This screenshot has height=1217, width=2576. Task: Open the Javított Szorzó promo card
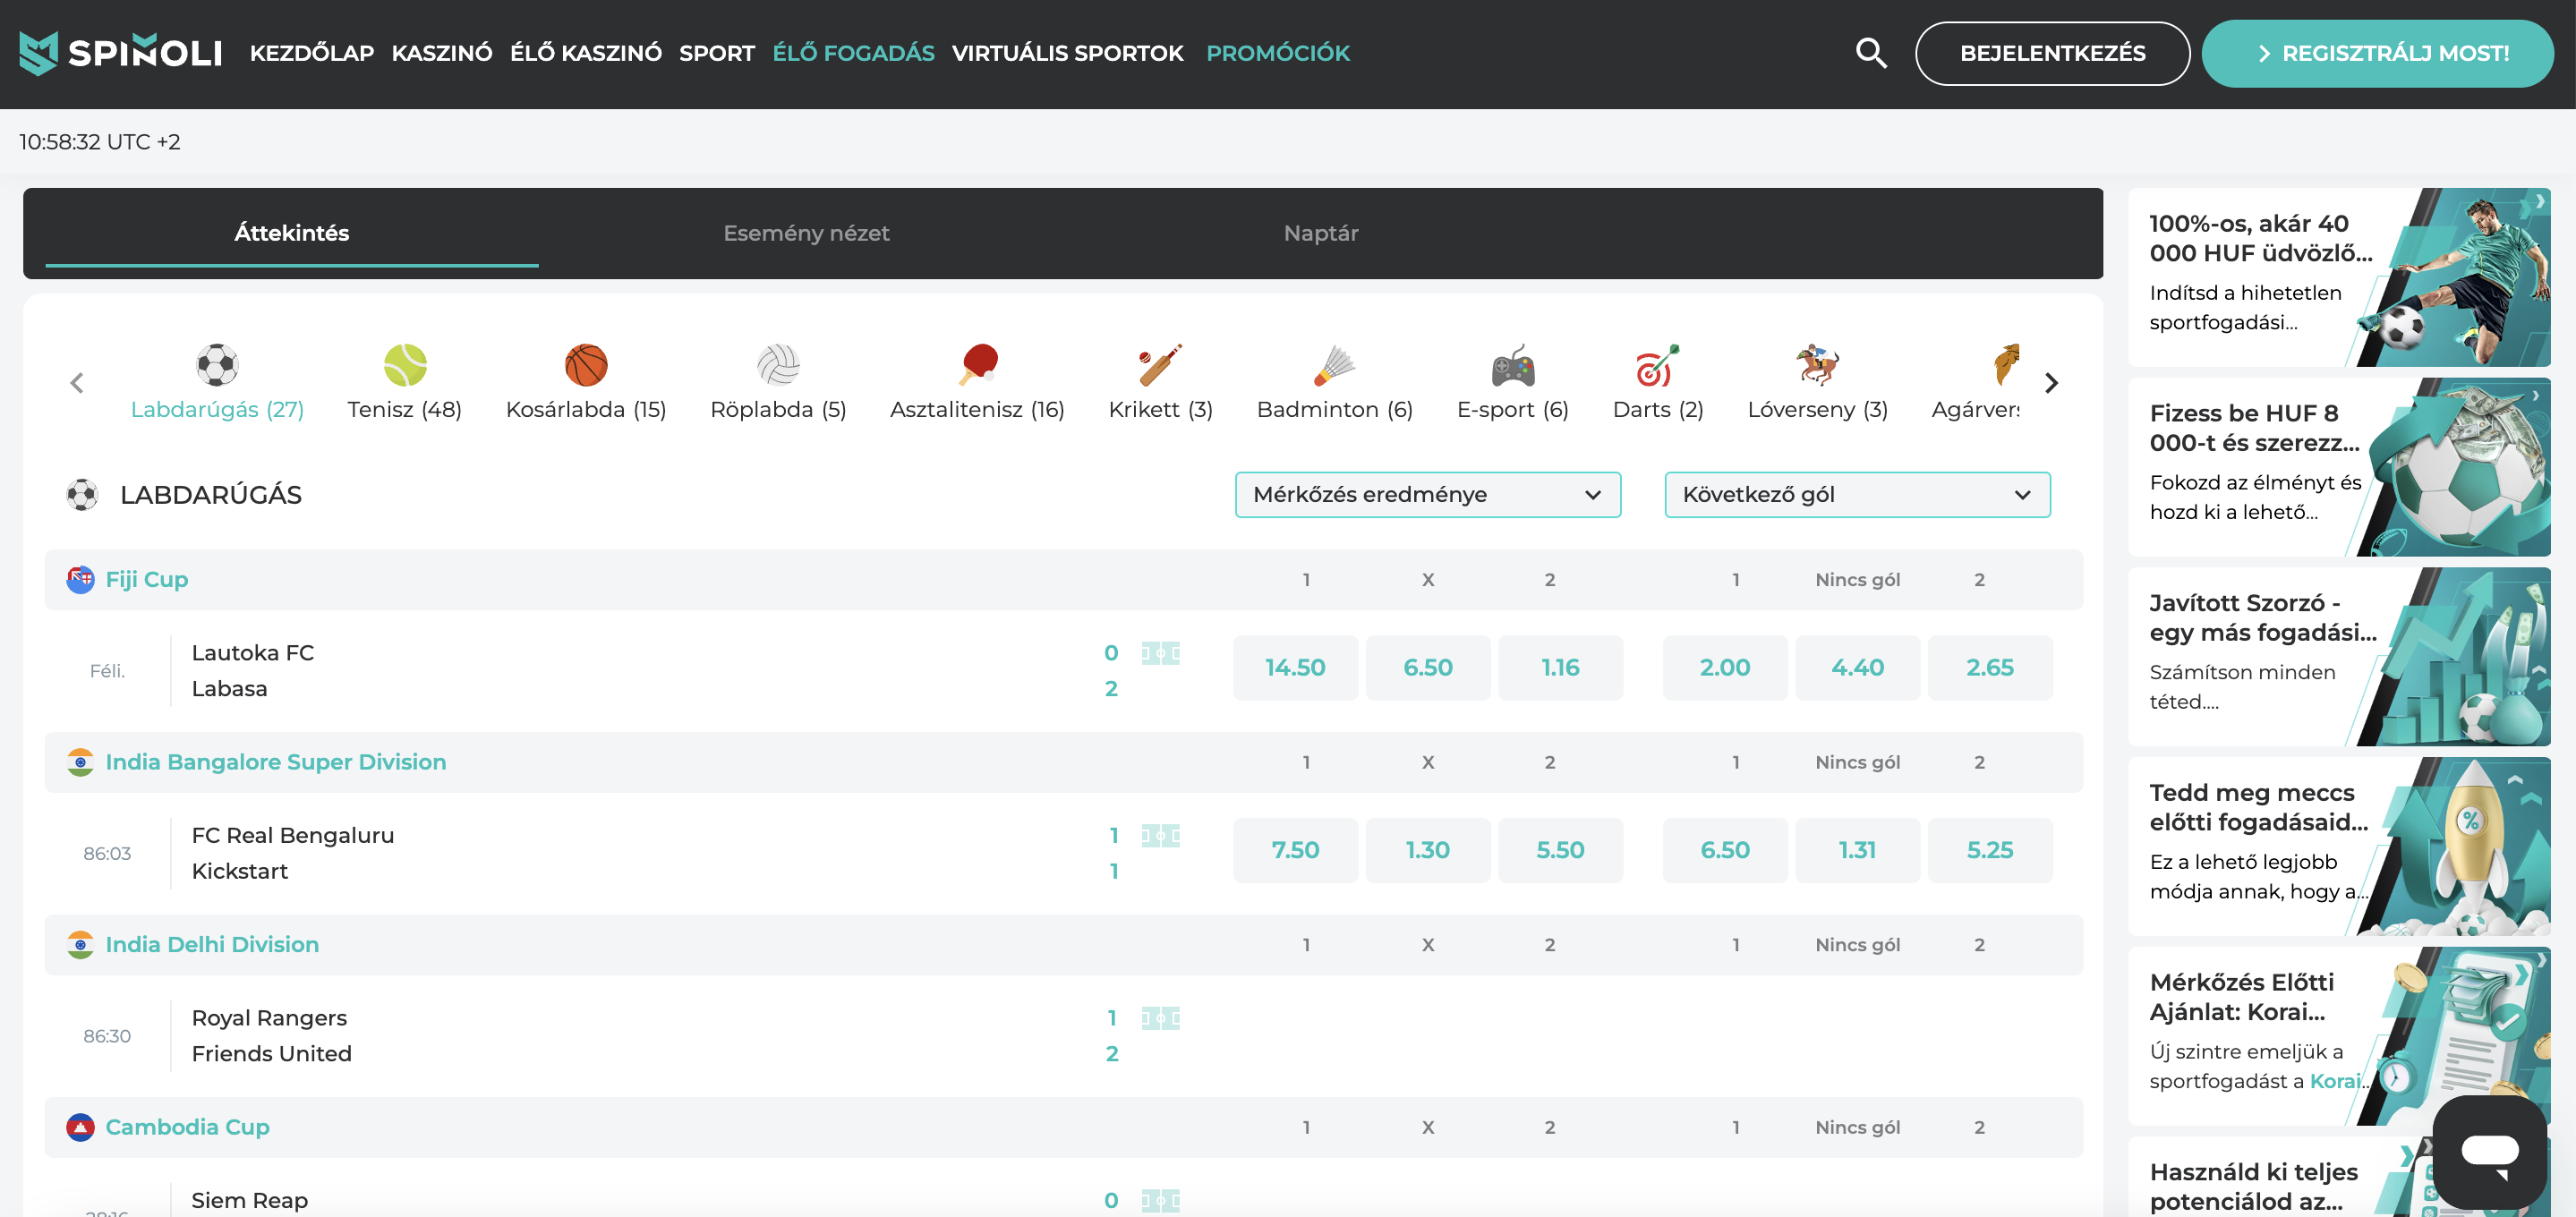coord(2338,657)
